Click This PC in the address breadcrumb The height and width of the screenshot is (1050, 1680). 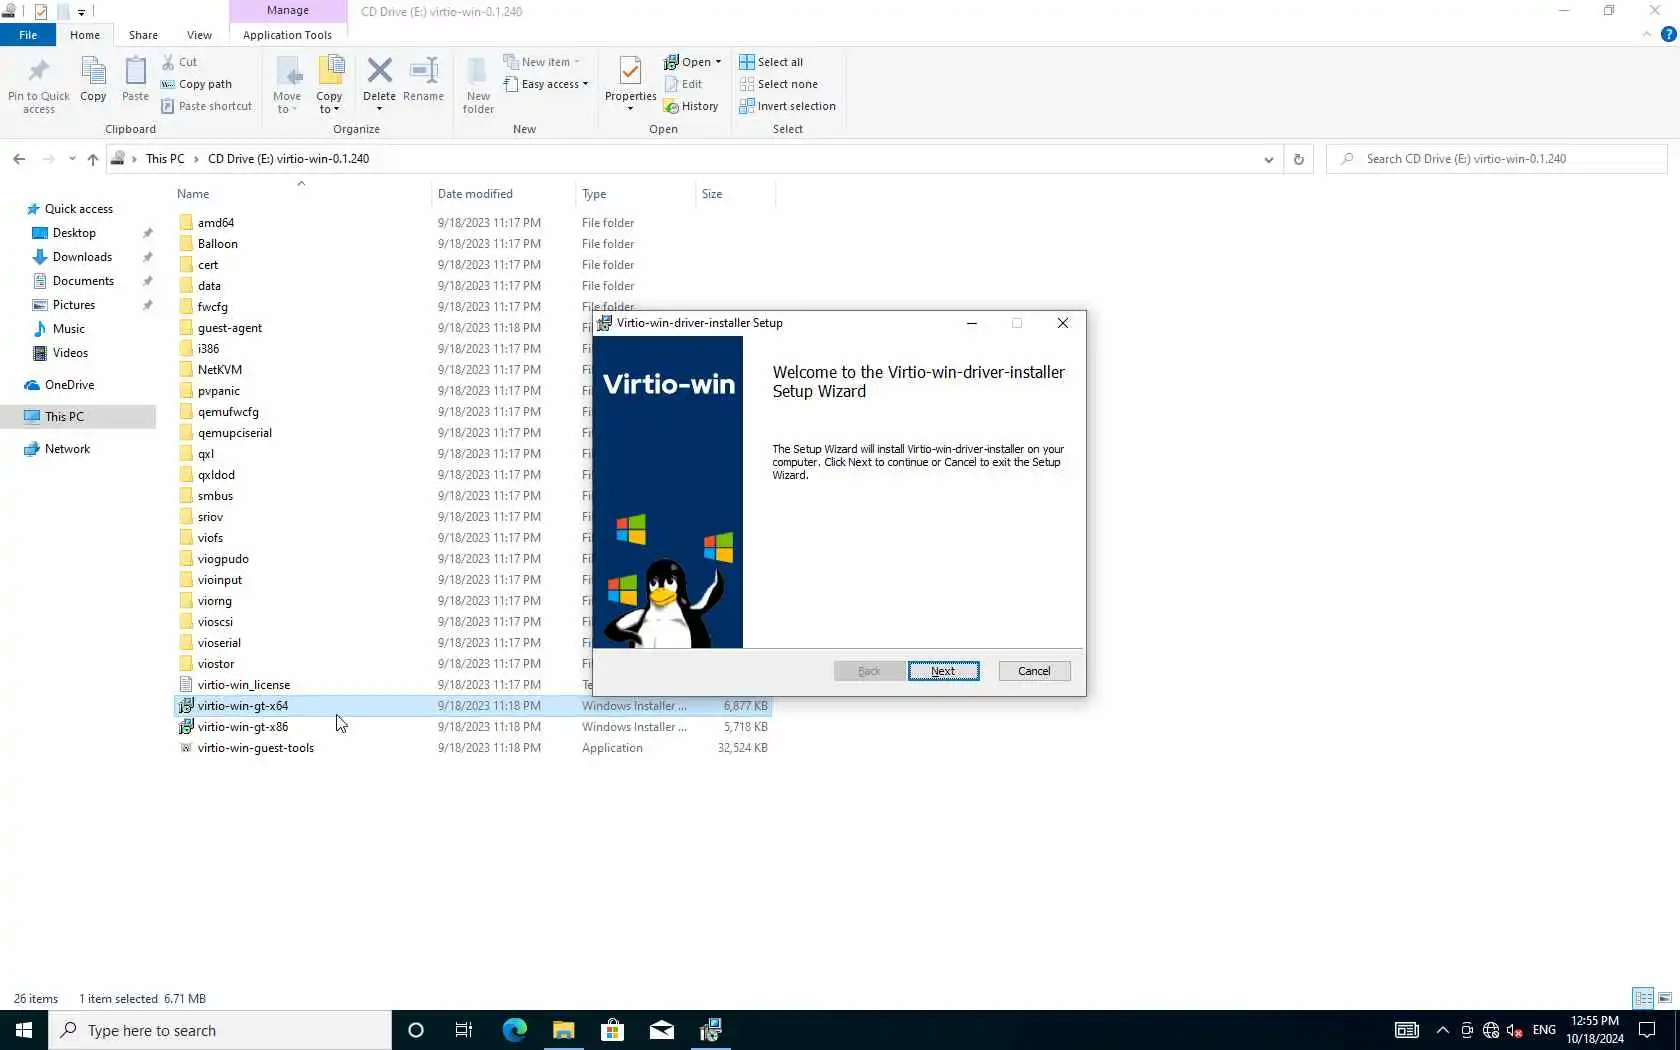point(165,159)
